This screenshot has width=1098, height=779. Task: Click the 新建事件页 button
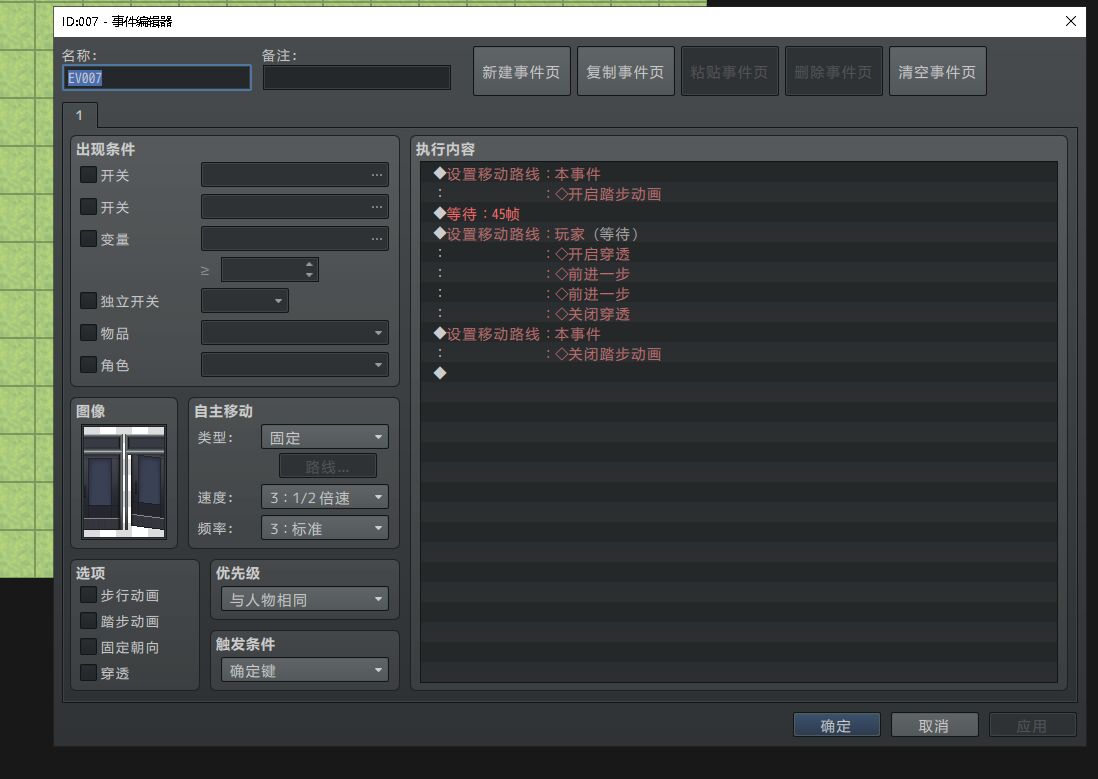click(x=522, y=71)
